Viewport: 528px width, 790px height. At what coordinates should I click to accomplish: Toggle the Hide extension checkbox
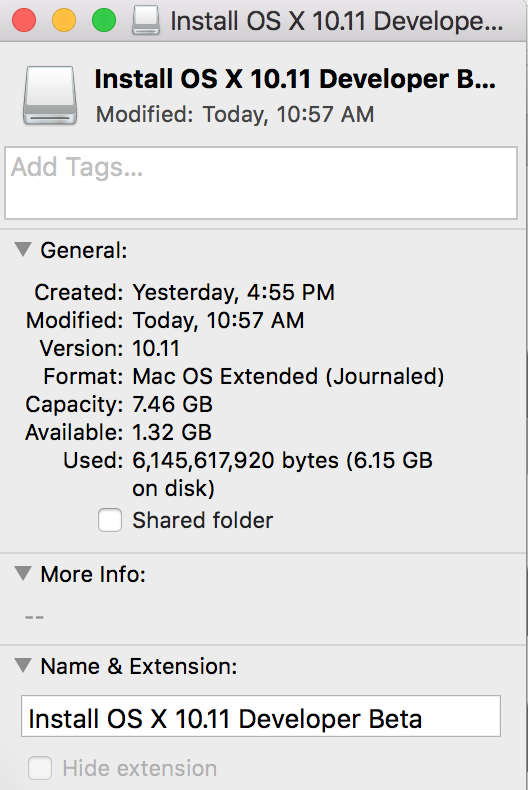click(x=40, y=768)
